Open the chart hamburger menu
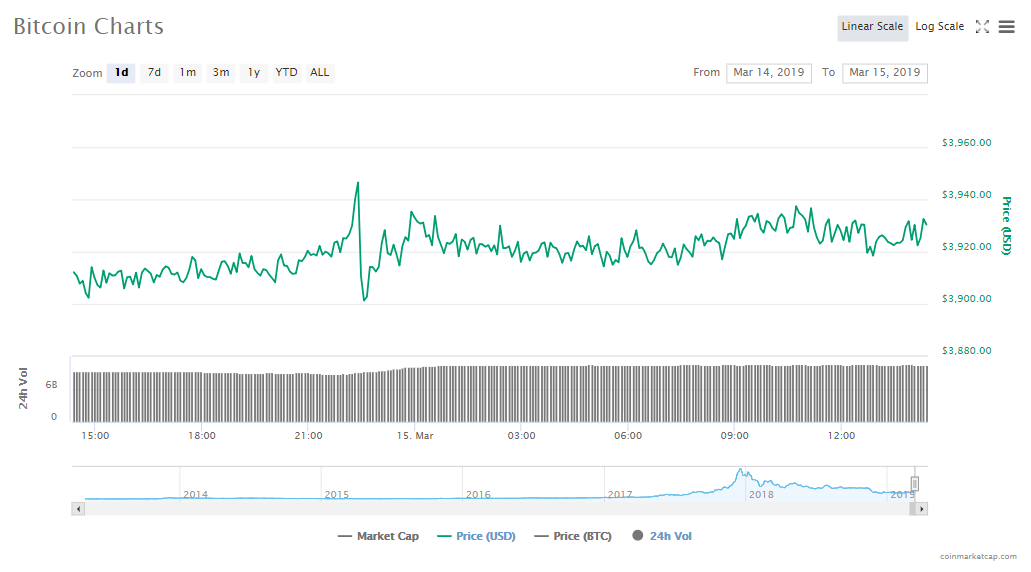This screenshot has height=572, width=1031. (x=1006, y=27)
